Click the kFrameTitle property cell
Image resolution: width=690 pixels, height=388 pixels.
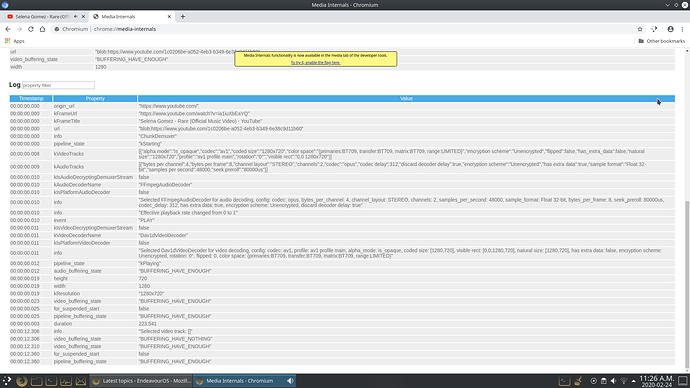tap(95, 121)
